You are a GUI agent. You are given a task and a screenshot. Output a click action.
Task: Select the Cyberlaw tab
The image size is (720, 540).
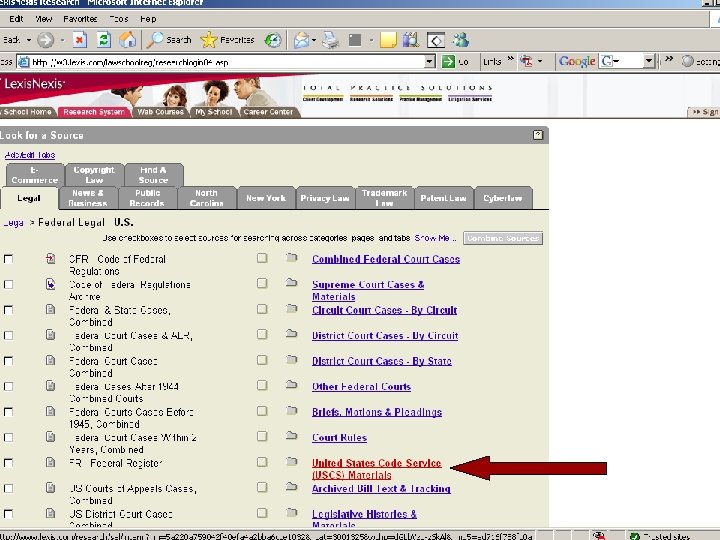coord(503,198)
